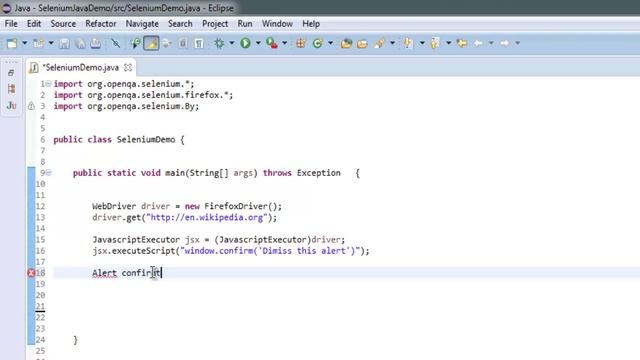Click the Previous Annotation icon
Image resolution: width=640 pixels, height=360 pixels.
click(435, 43)
